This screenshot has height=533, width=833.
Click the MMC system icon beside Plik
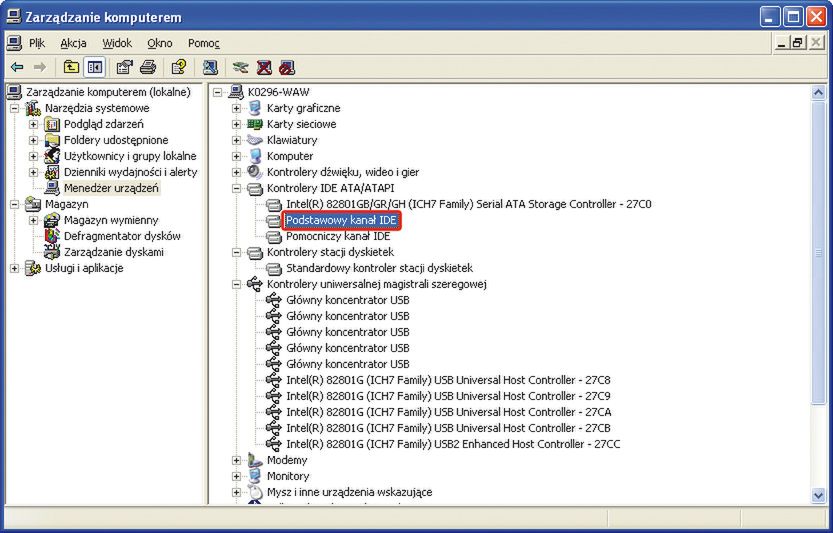tap(14, 43)
